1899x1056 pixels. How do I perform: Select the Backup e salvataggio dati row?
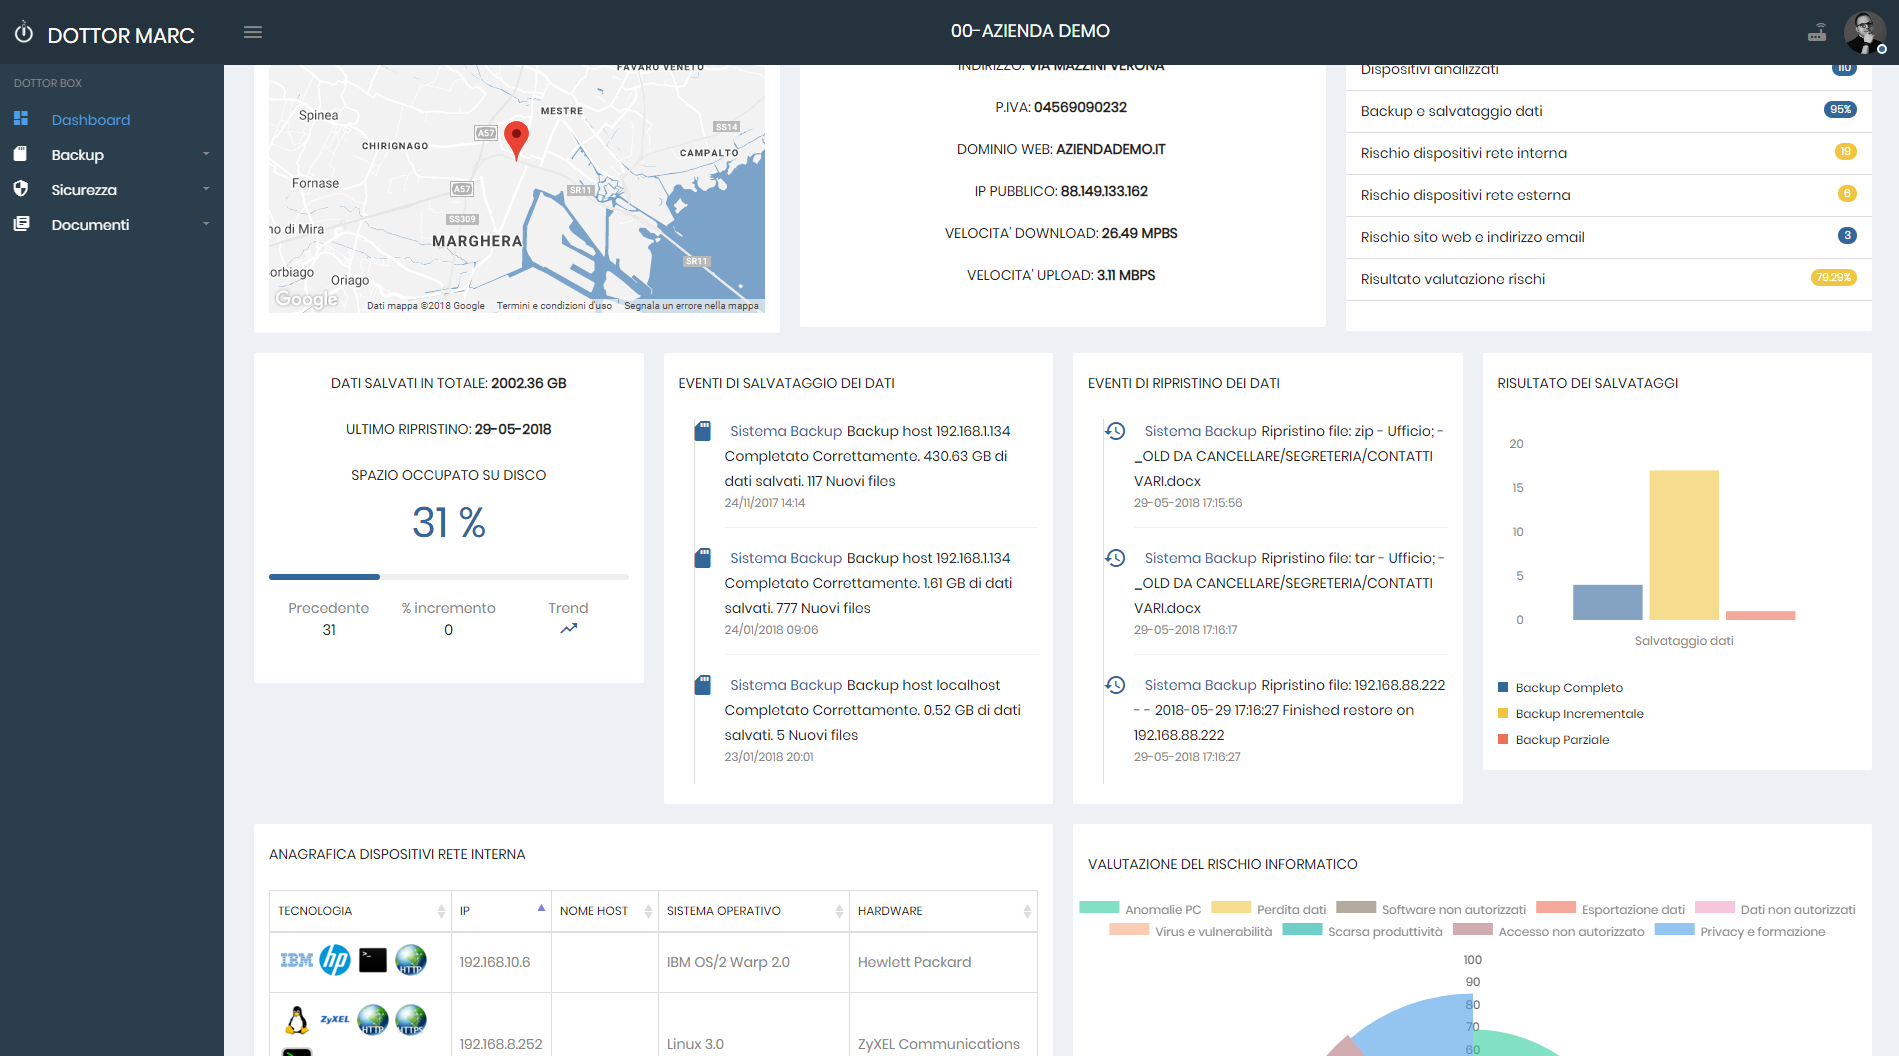(x=1608, y=111)
